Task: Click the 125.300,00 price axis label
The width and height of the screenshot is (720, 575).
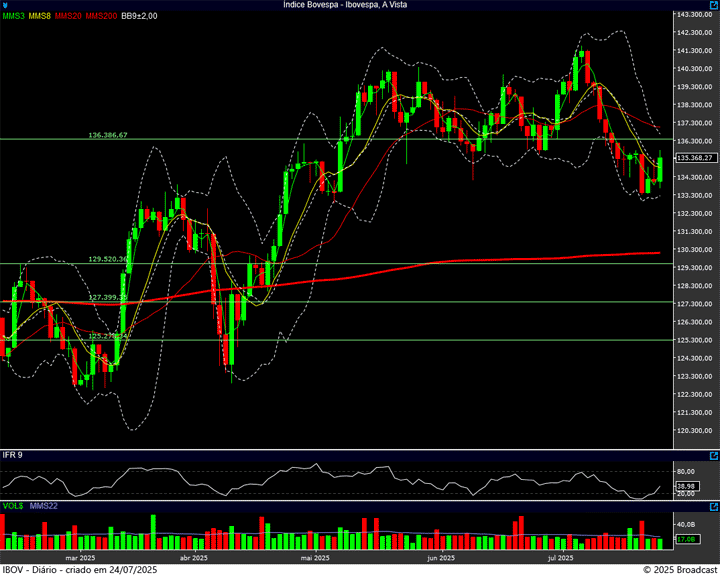Action: (x=695, y=340)
